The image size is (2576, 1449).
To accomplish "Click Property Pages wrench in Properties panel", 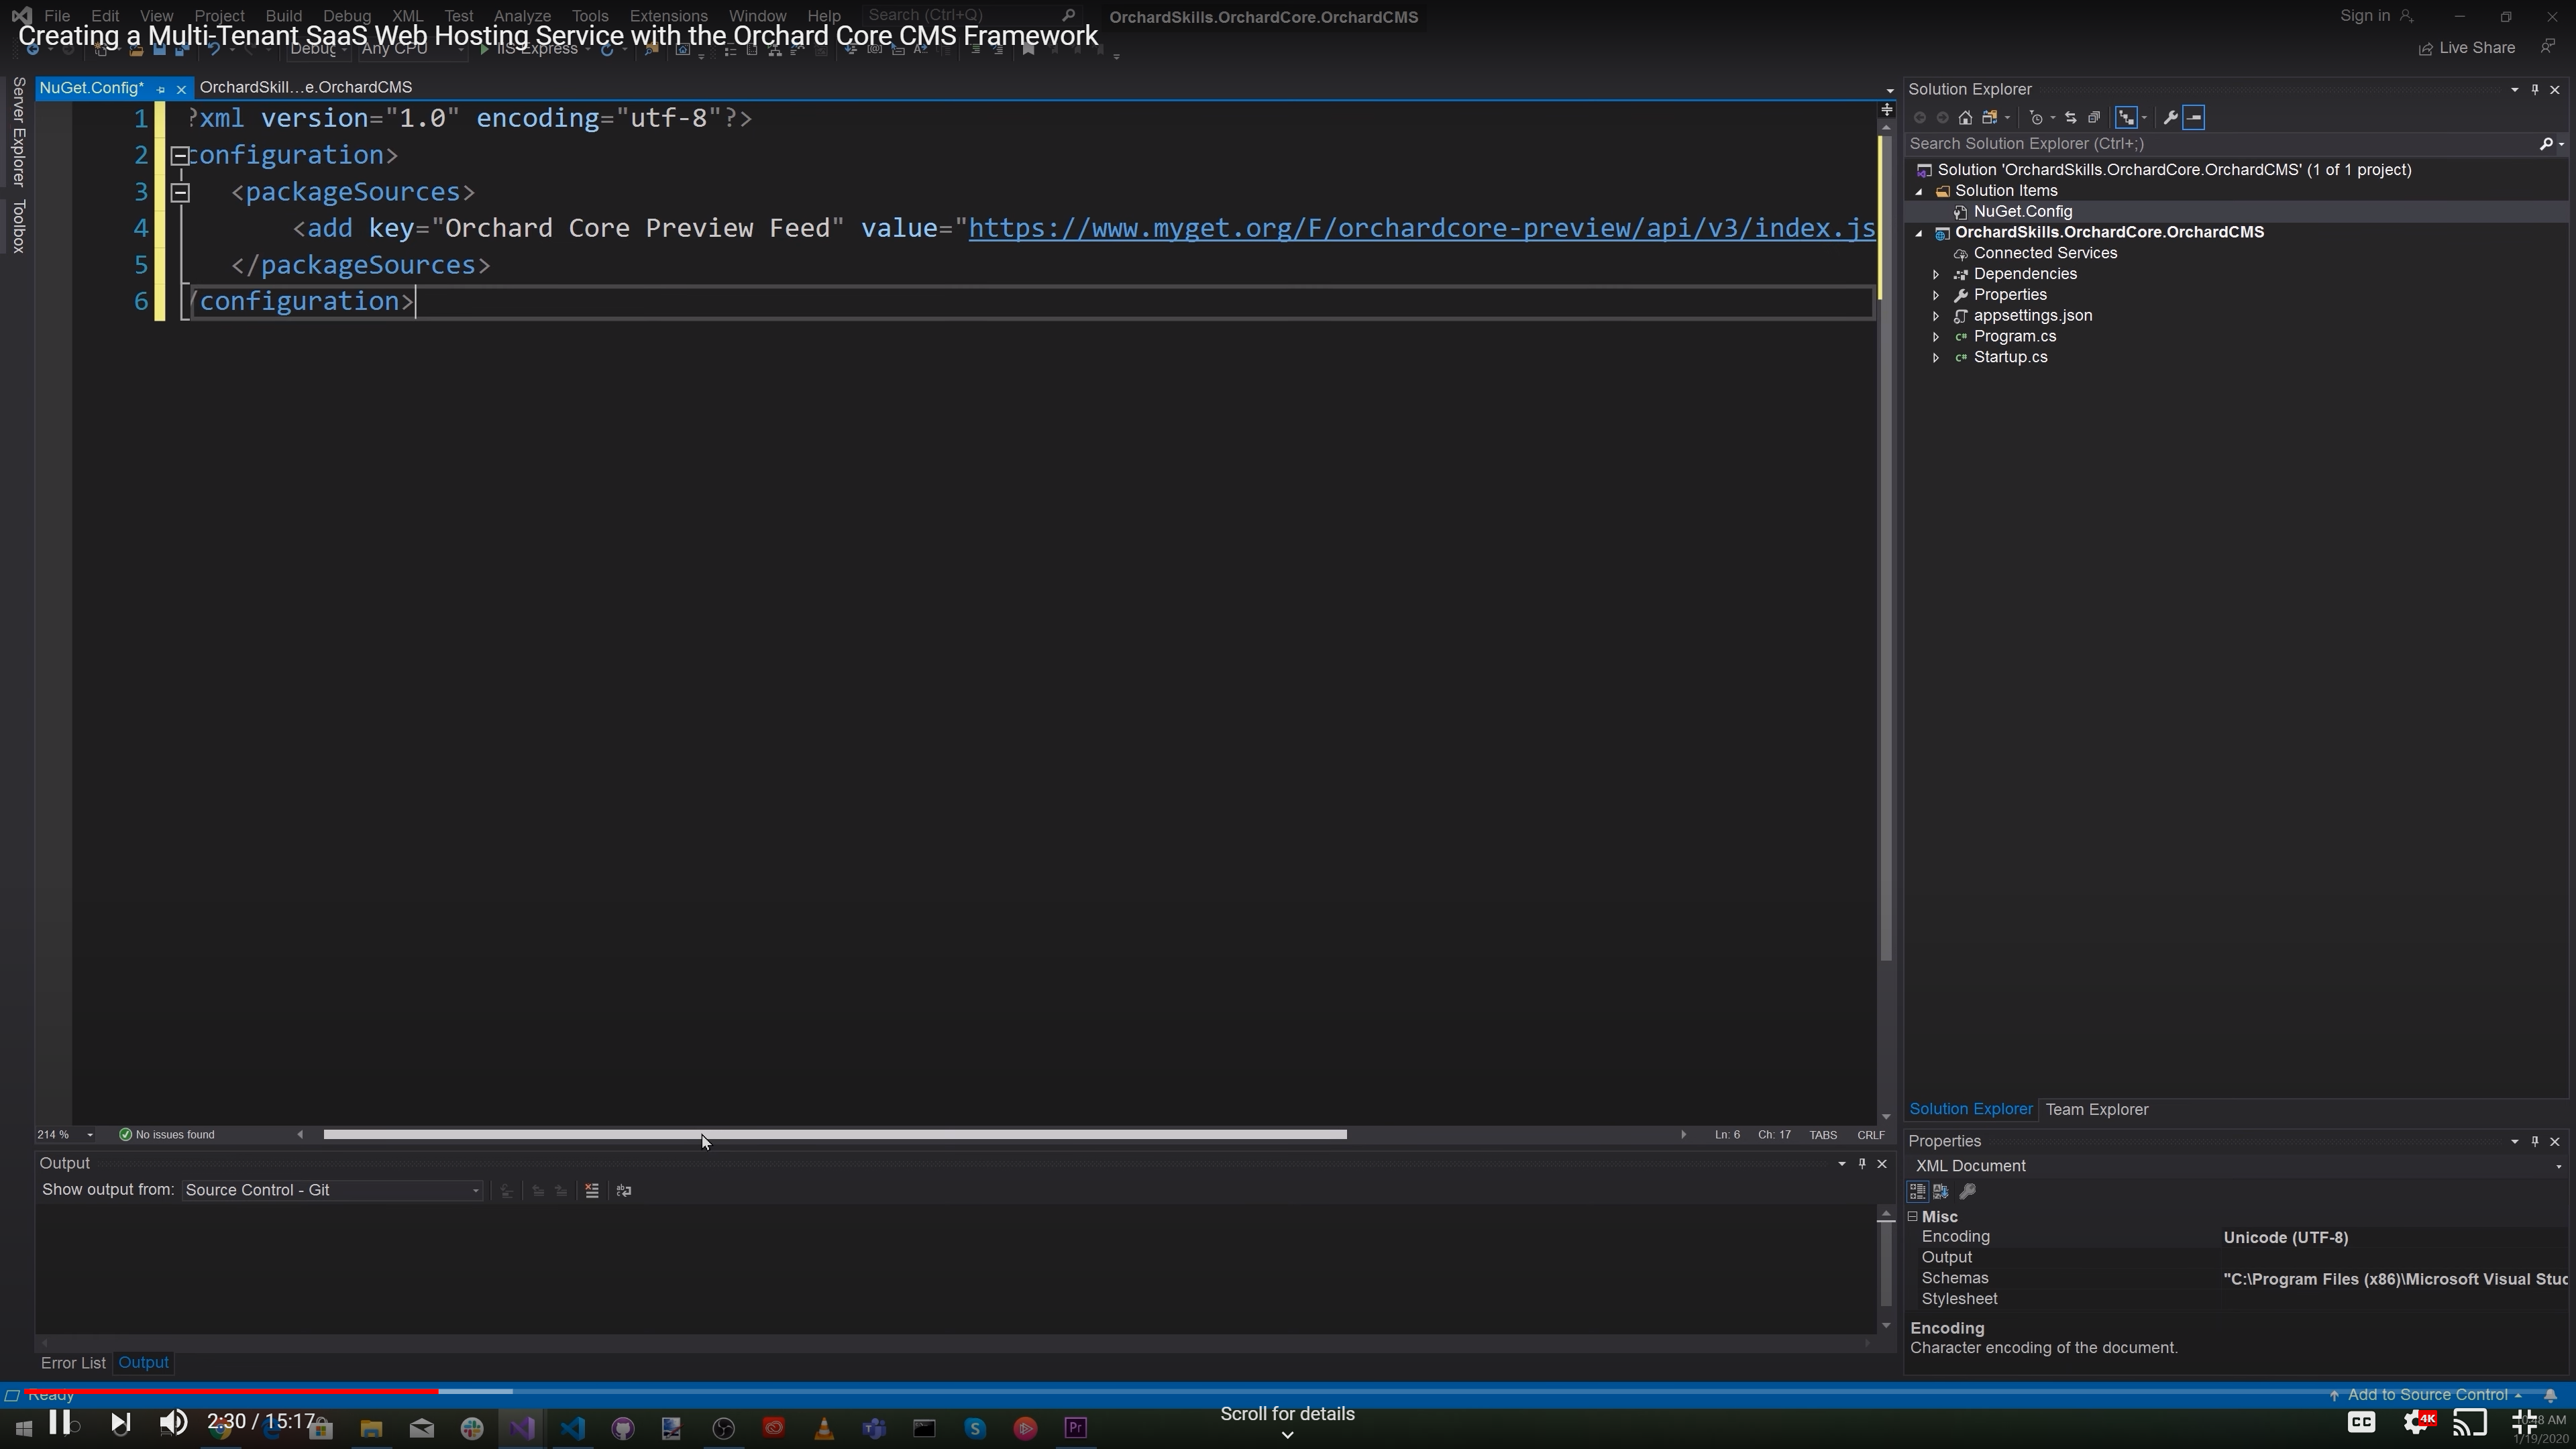I will pos(1967,1191).
